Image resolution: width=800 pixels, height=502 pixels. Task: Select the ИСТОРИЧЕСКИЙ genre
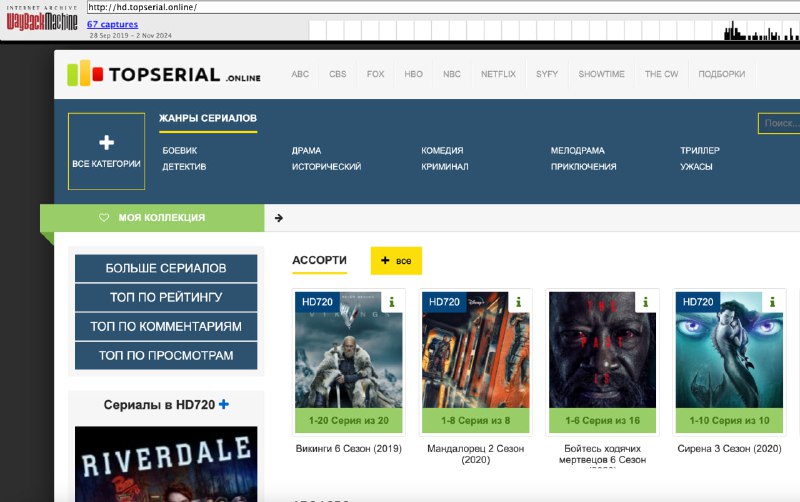327,166
